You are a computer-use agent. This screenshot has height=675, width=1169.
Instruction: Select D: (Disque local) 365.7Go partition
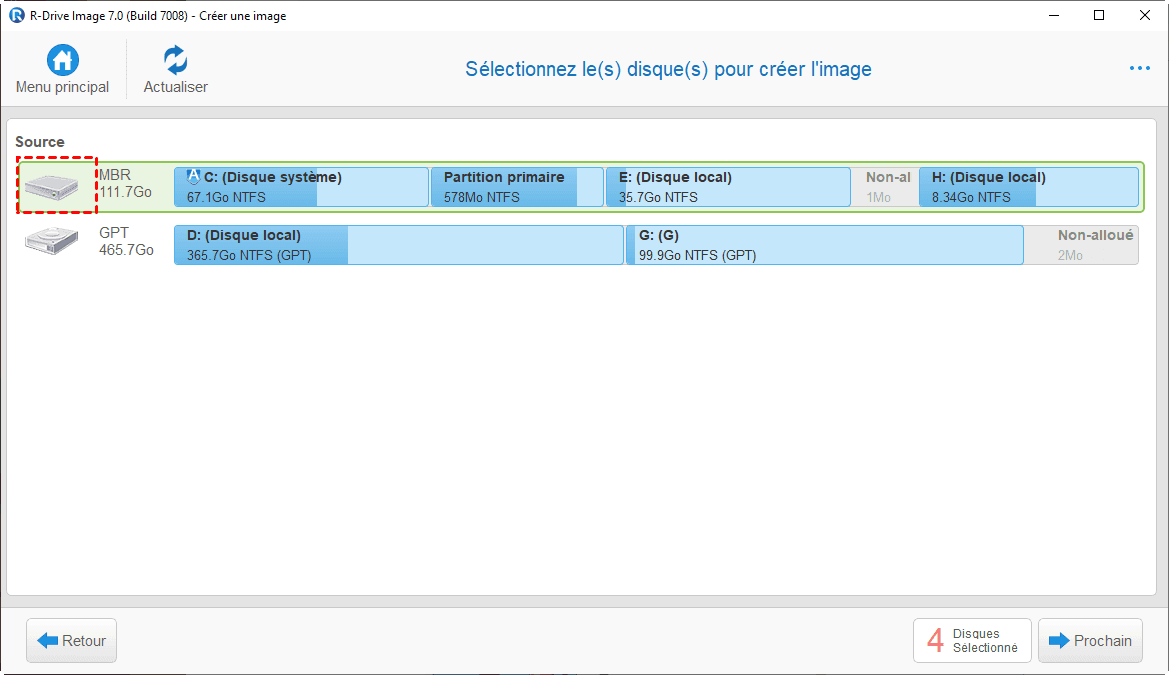399,245
